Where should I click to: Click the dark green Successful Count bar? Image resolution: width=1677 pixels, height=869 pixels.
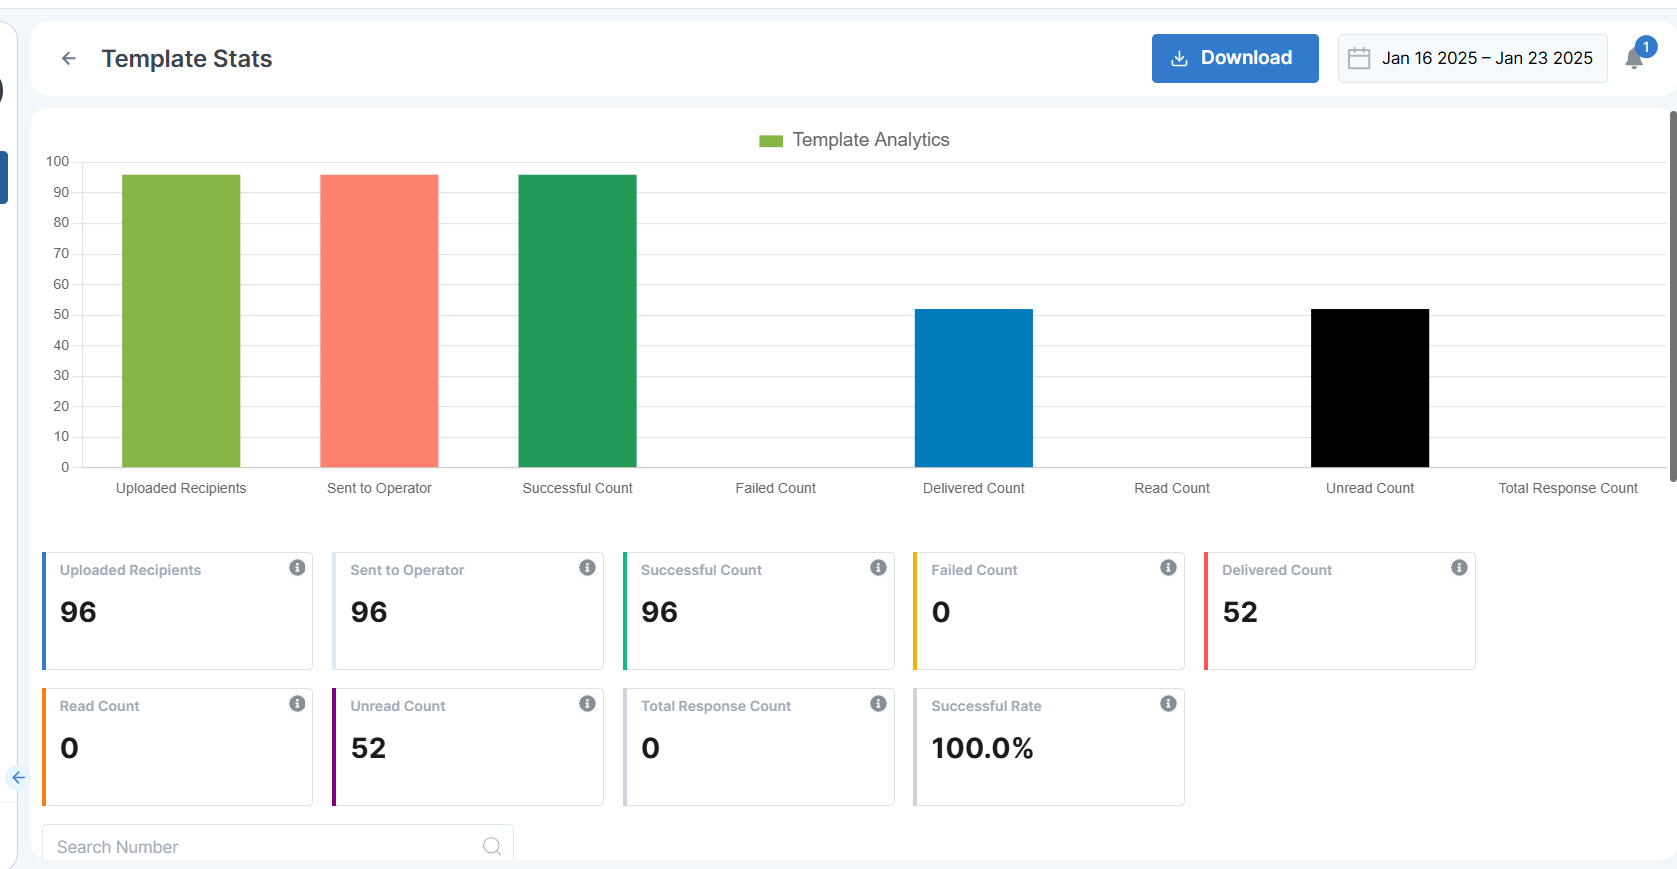[x=577, y=321]
